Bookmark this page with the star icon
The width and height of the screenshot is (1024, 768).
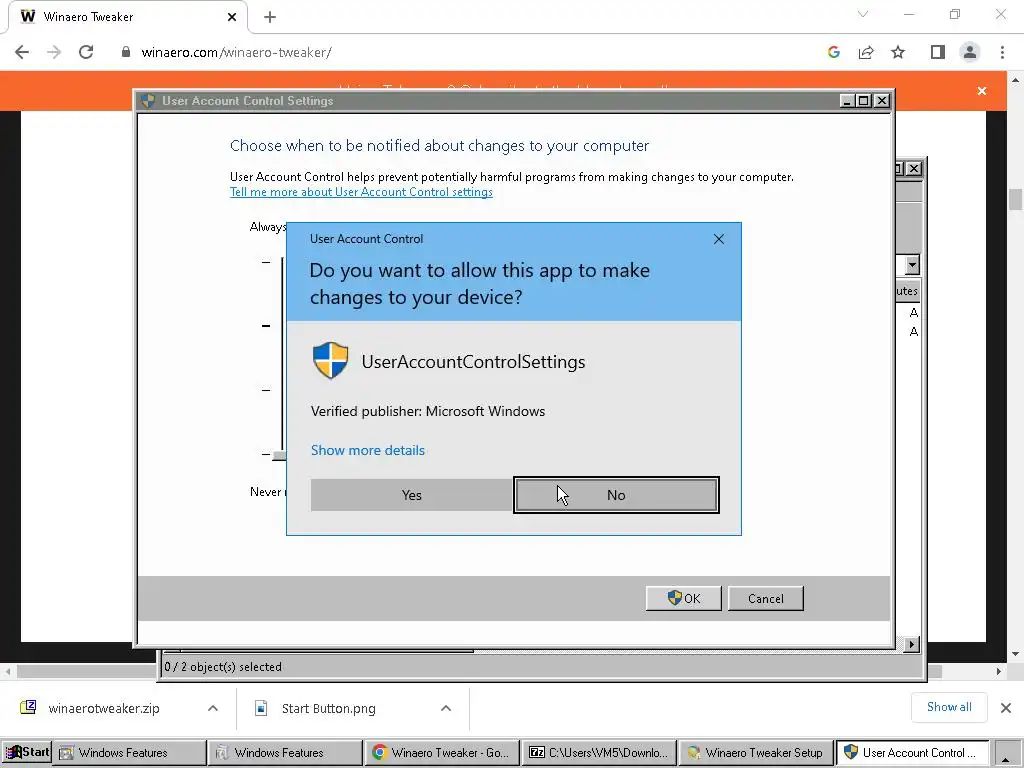pos(898,52)
